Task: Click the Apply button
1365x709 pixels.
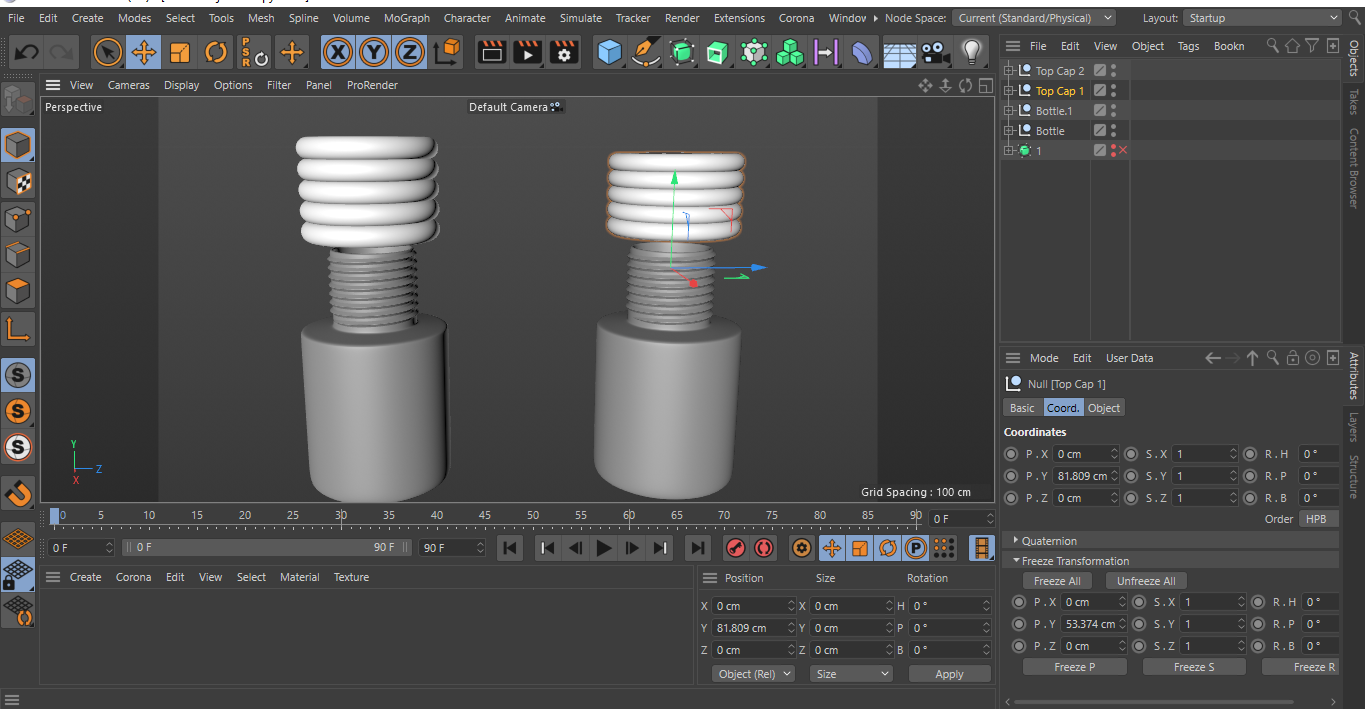Action: click(x=949, y=674)
